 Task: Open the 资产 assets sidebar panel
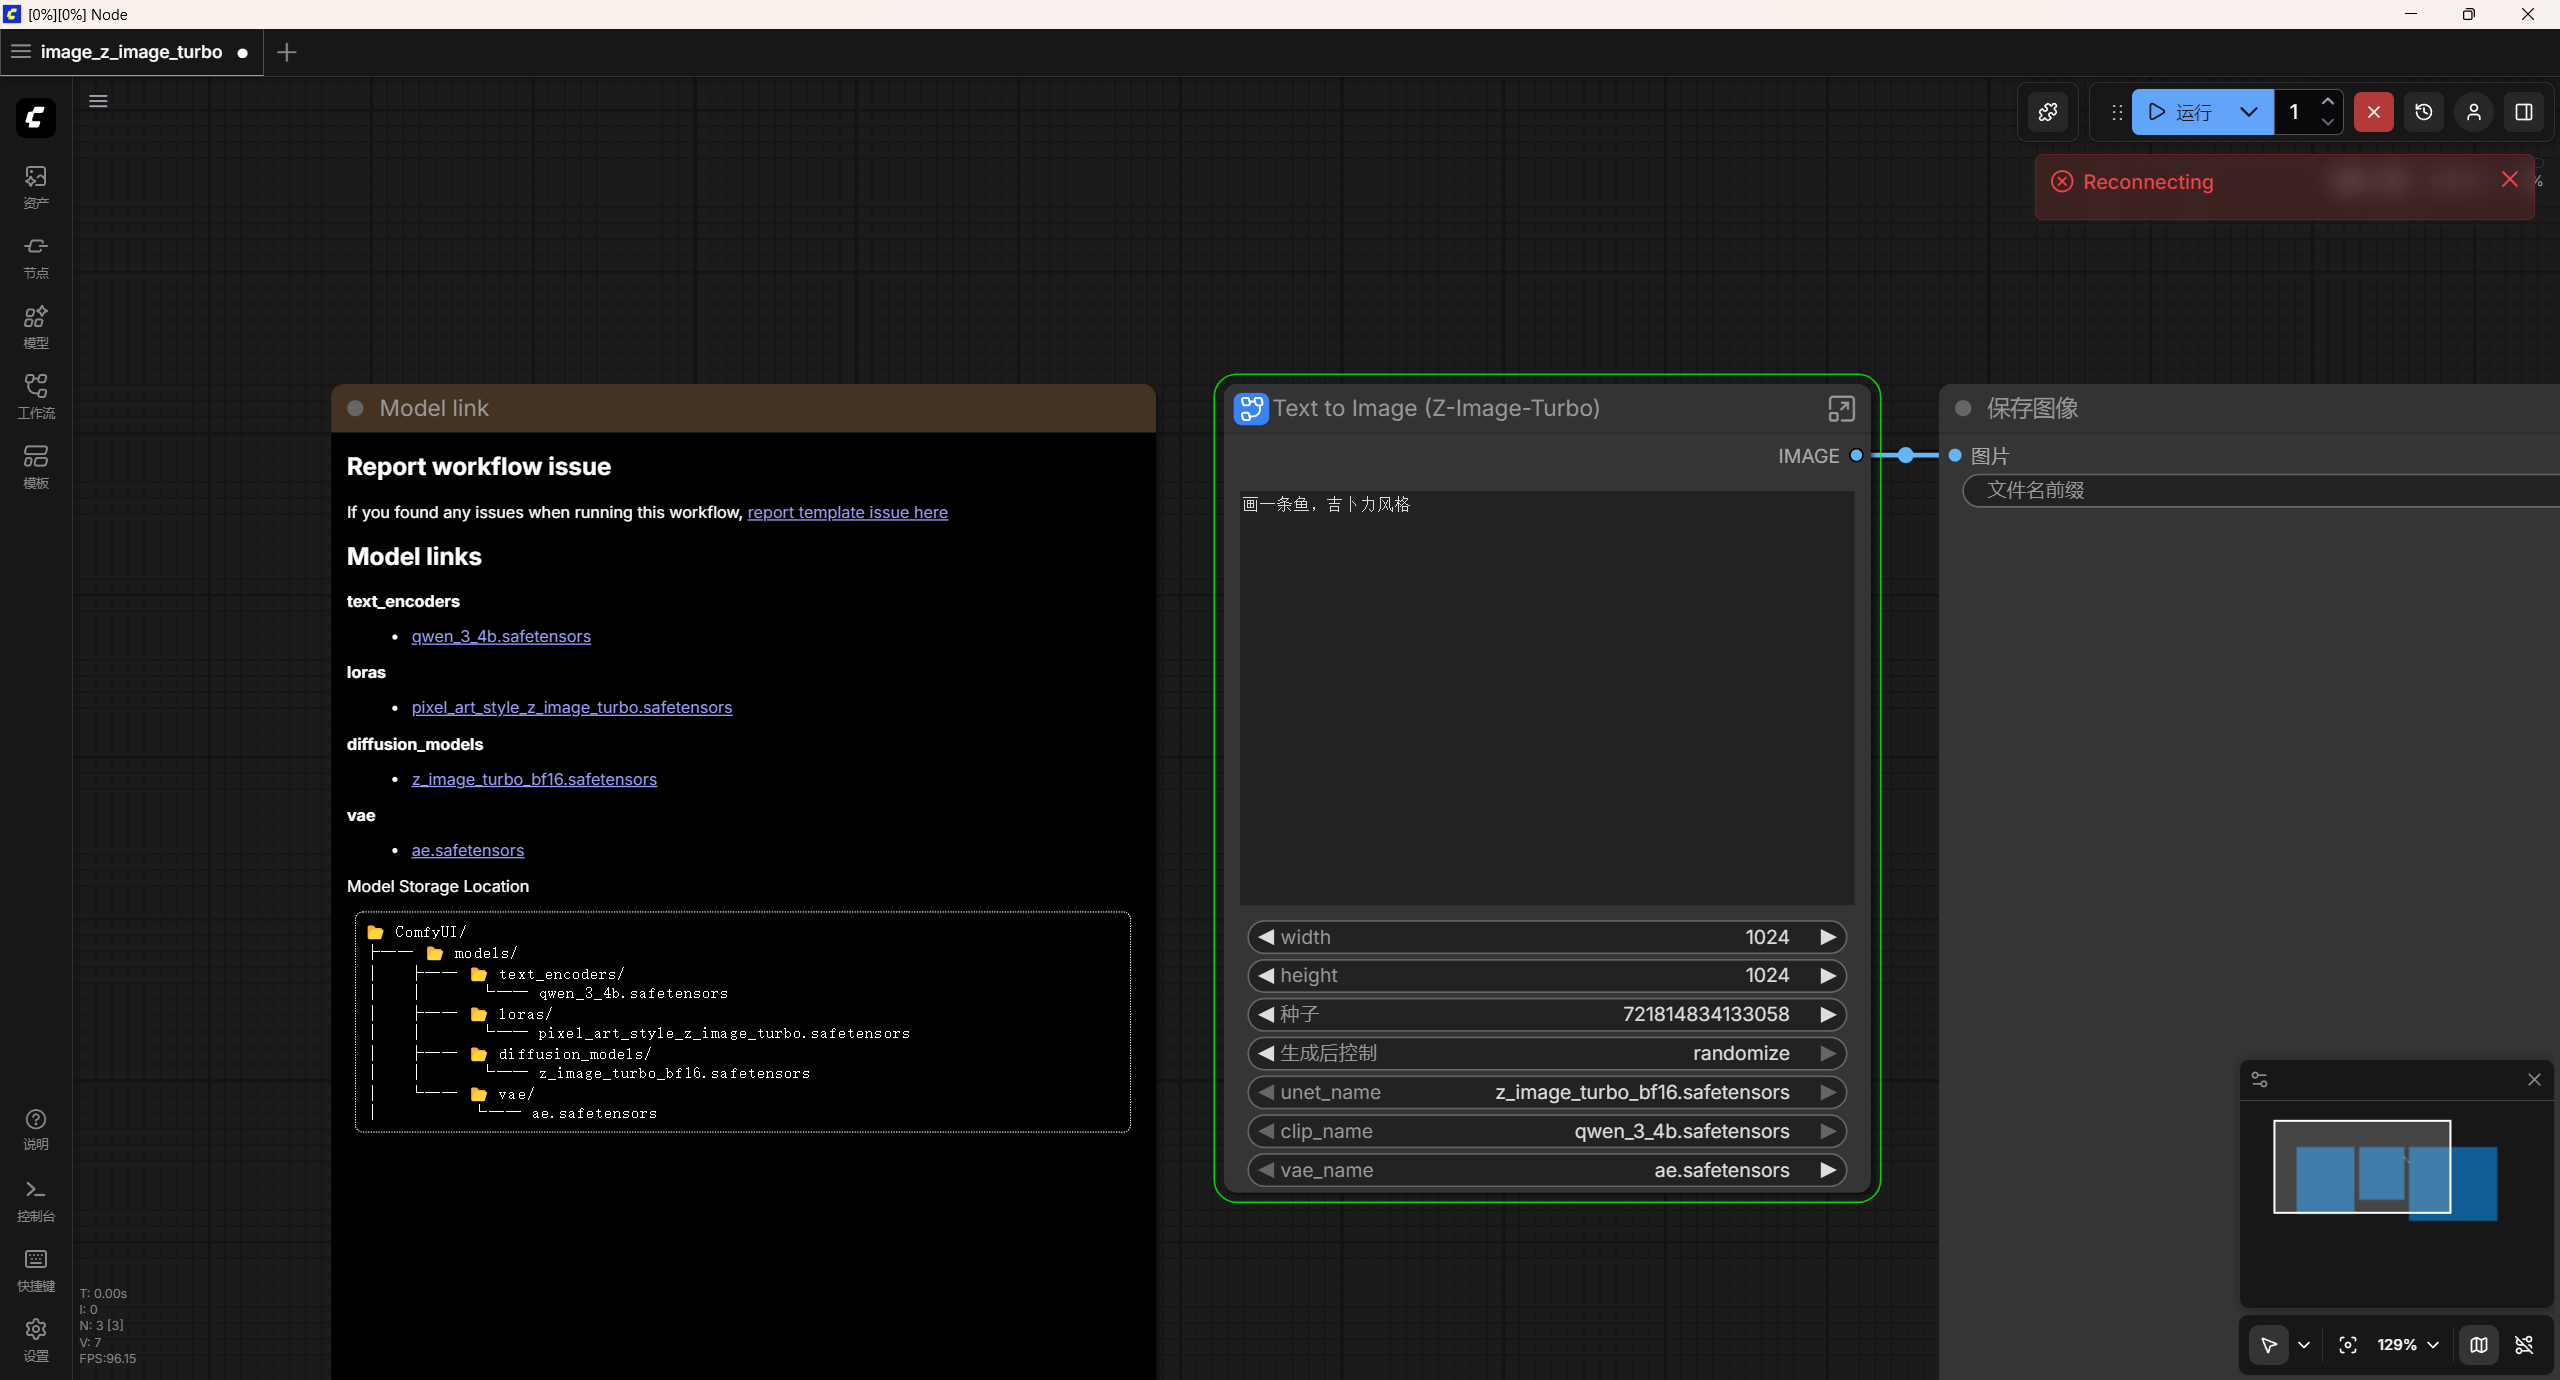click(x=36, y=187)
